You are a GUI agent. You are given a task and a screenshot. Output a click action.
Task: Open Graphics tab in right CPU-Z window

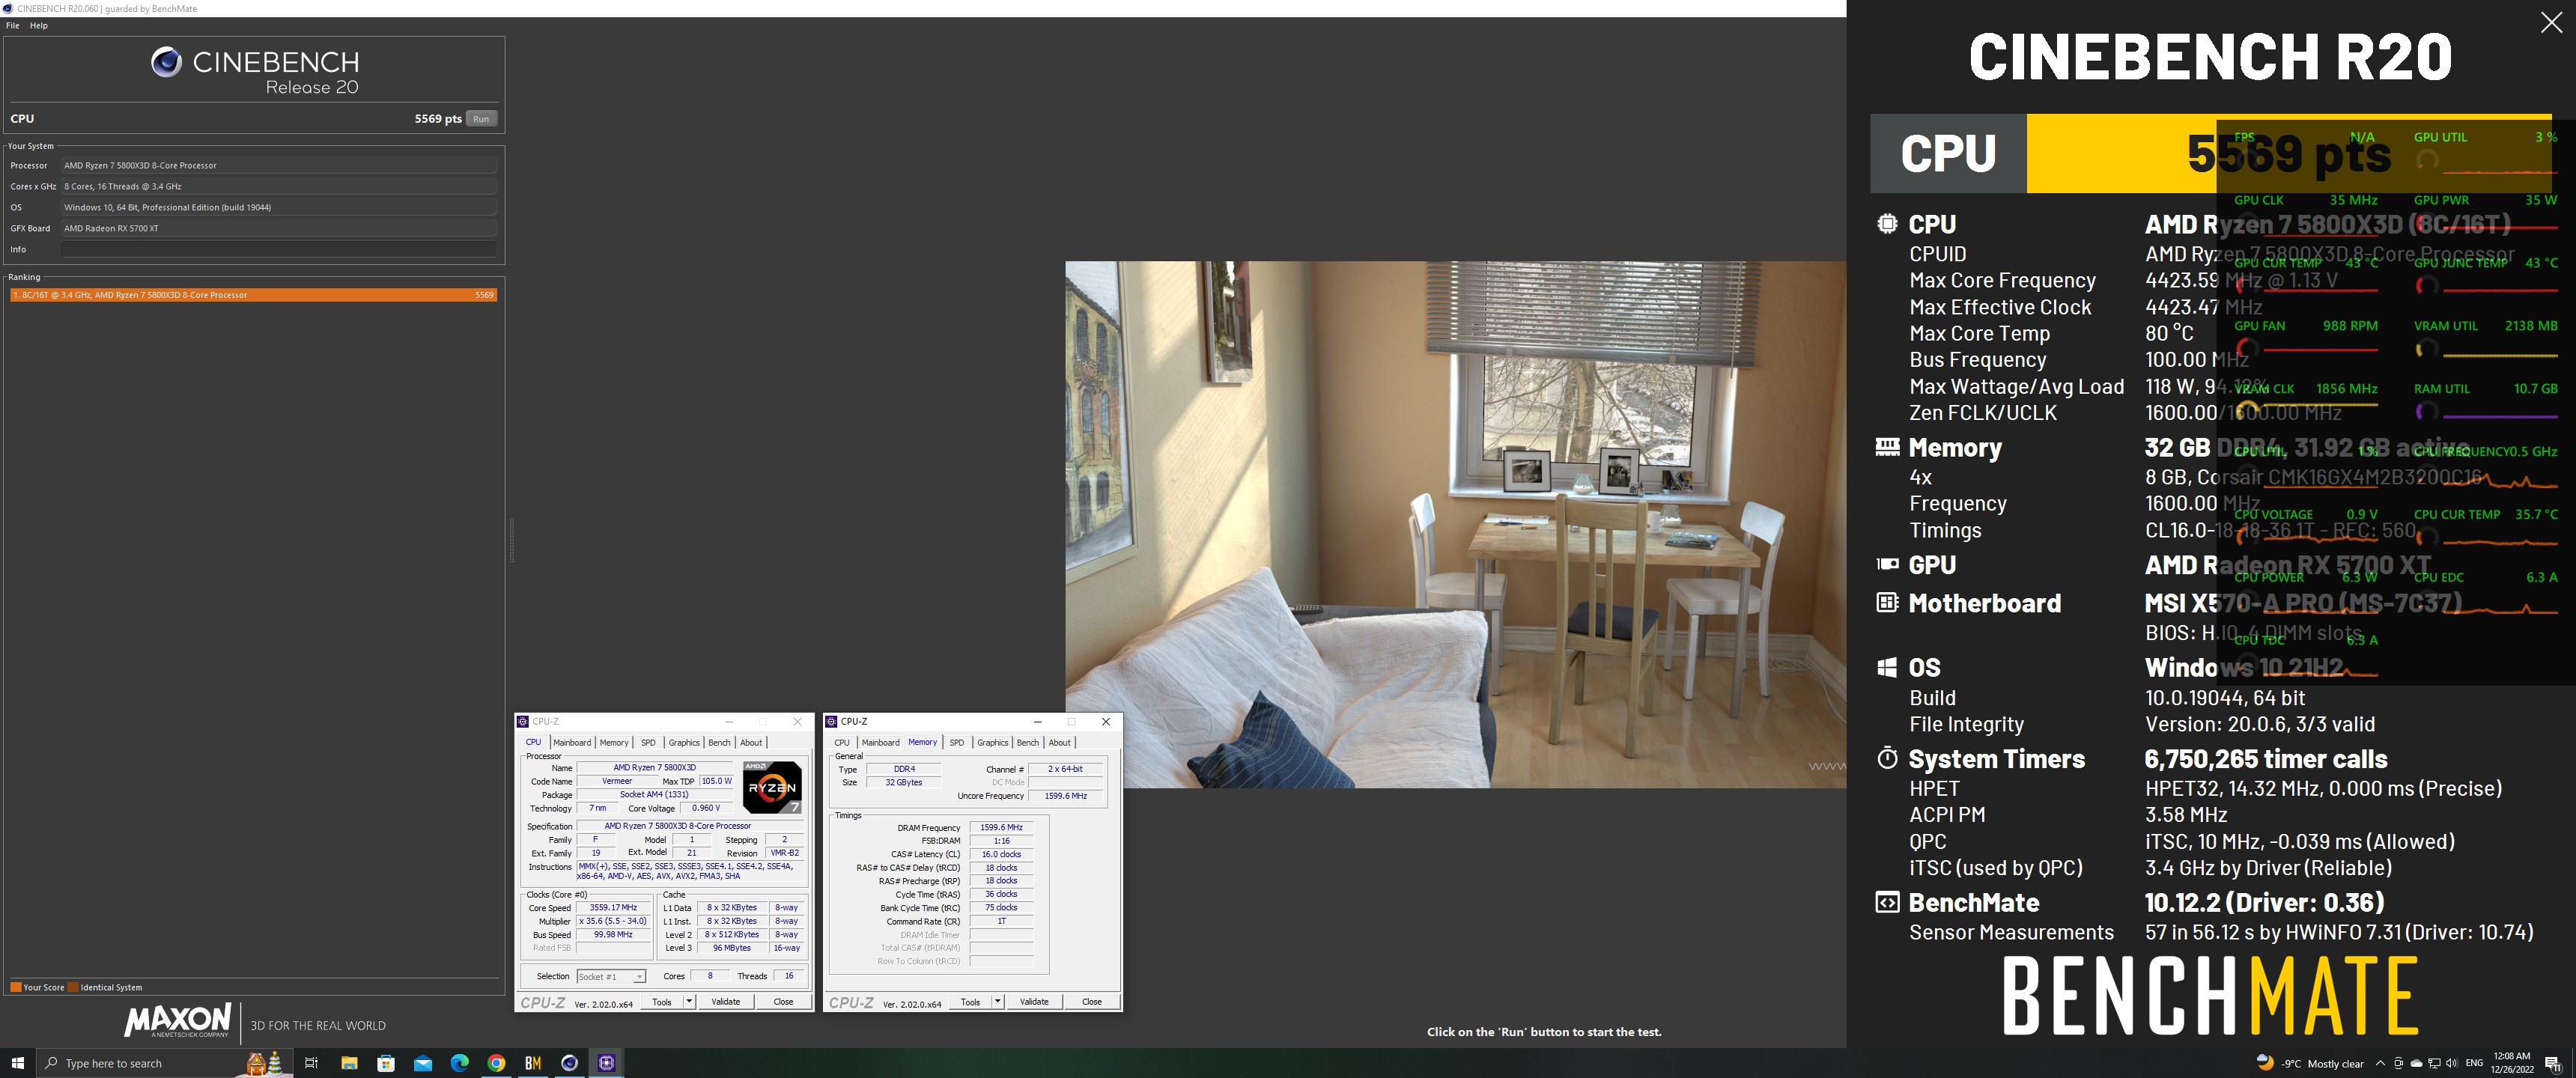pyautogui.click(x=992, y=742)
